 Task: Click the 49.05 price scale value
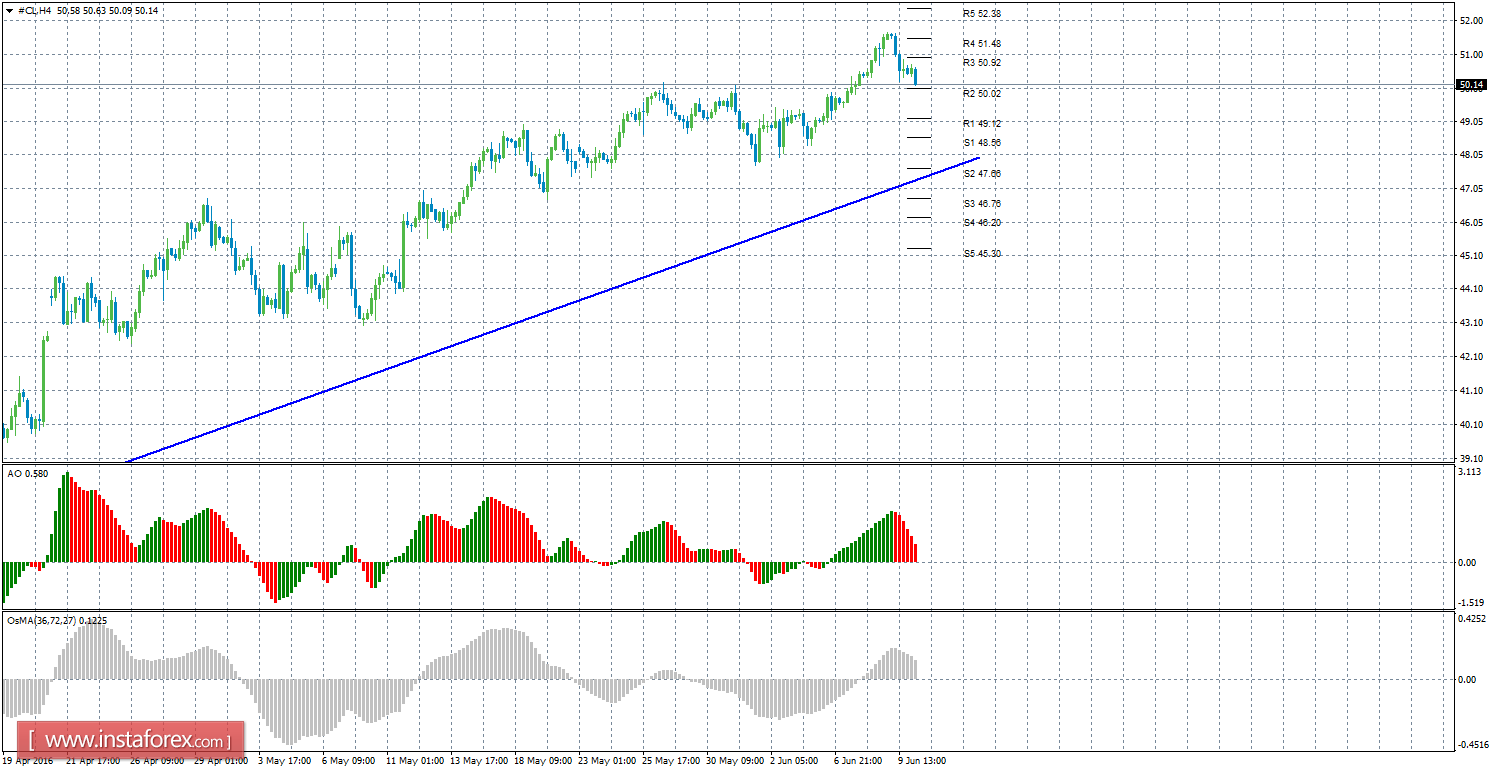[x=1471, y=122]
